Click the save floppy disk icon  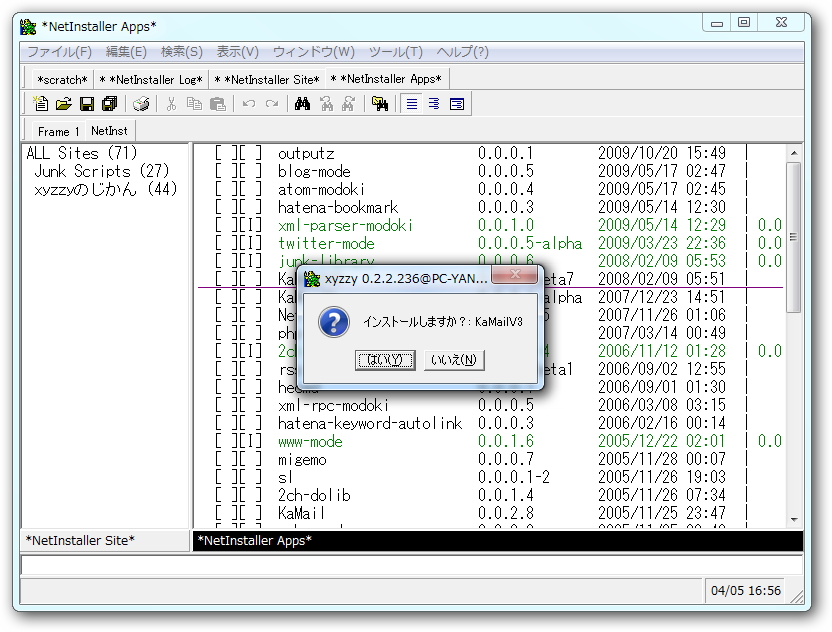tap(87, 103)
